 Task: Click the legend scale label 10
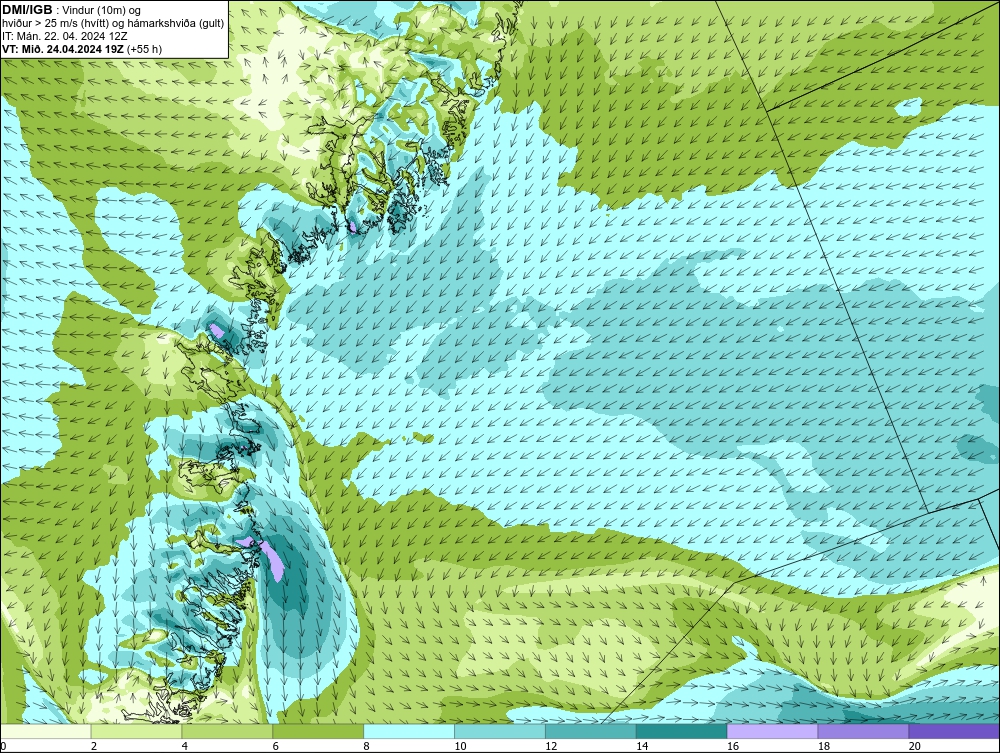tap(460, 746)
